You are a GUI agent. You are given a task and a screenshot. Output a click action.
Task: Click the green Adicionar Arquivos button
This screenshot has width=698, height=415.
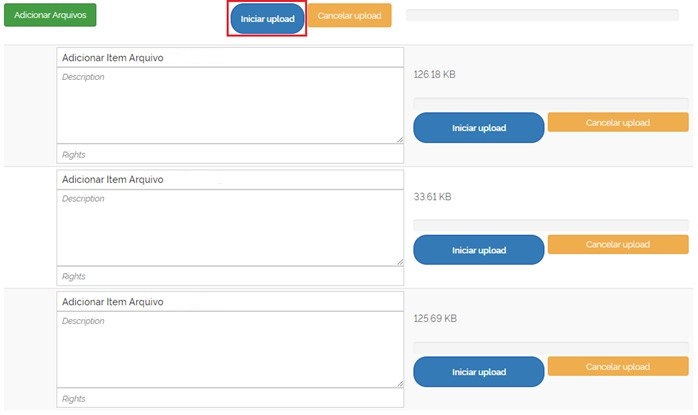pos(50,16)
